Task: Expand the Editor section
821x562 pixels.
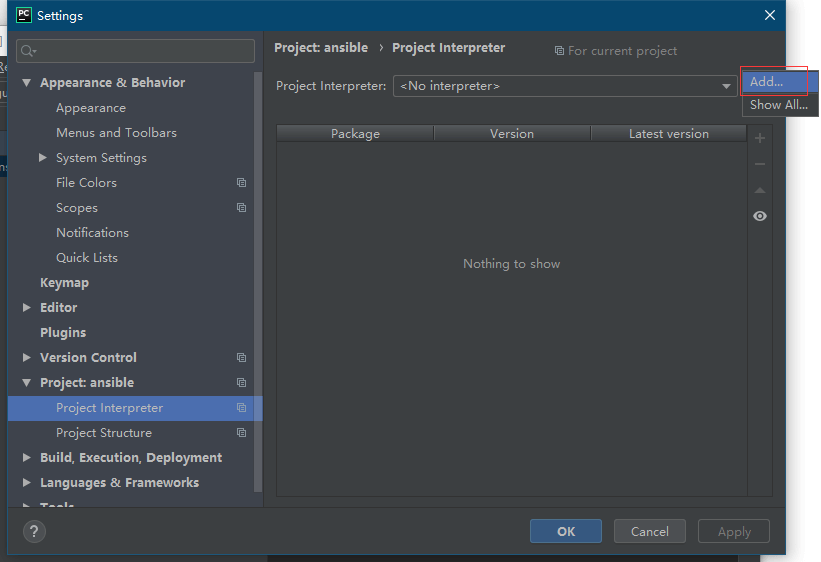Action: coord(27,307)
